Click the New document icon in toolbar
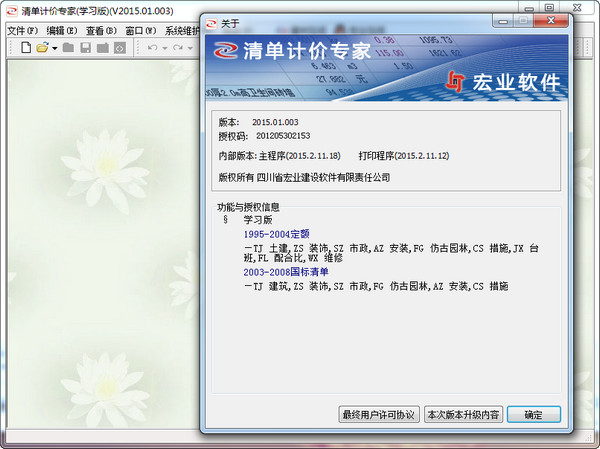The image size is (600, 449). pos(26,48)
